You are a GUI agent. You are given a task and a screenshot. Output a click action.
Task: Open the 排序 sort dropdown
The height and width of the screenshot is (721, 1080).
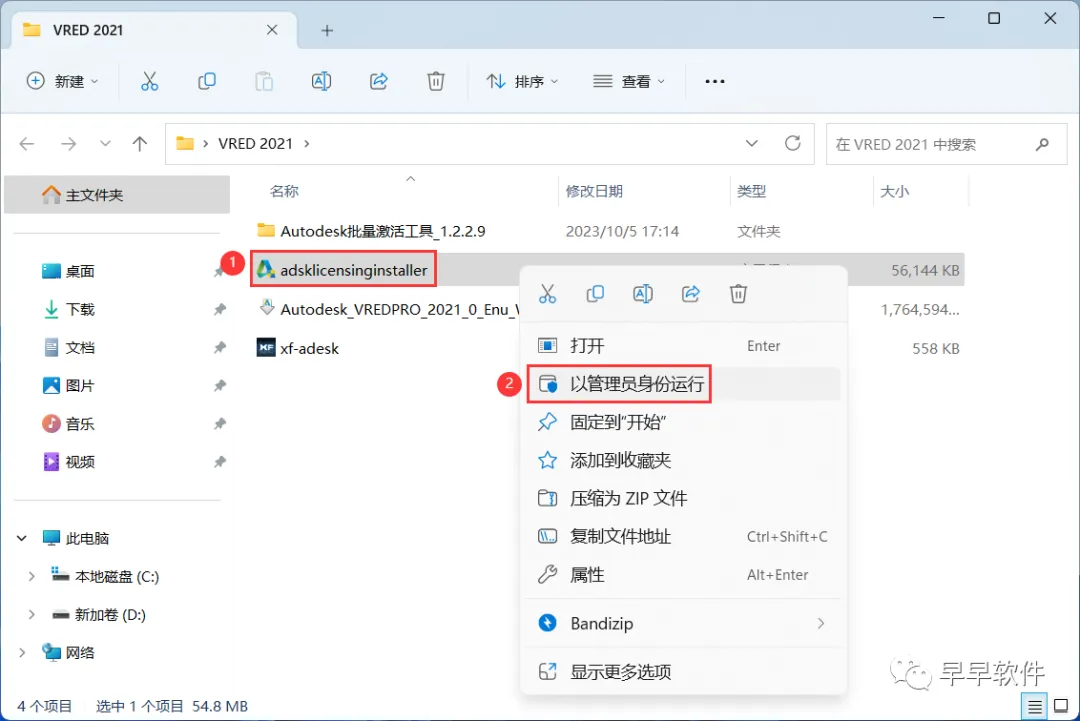coord(522,81)
